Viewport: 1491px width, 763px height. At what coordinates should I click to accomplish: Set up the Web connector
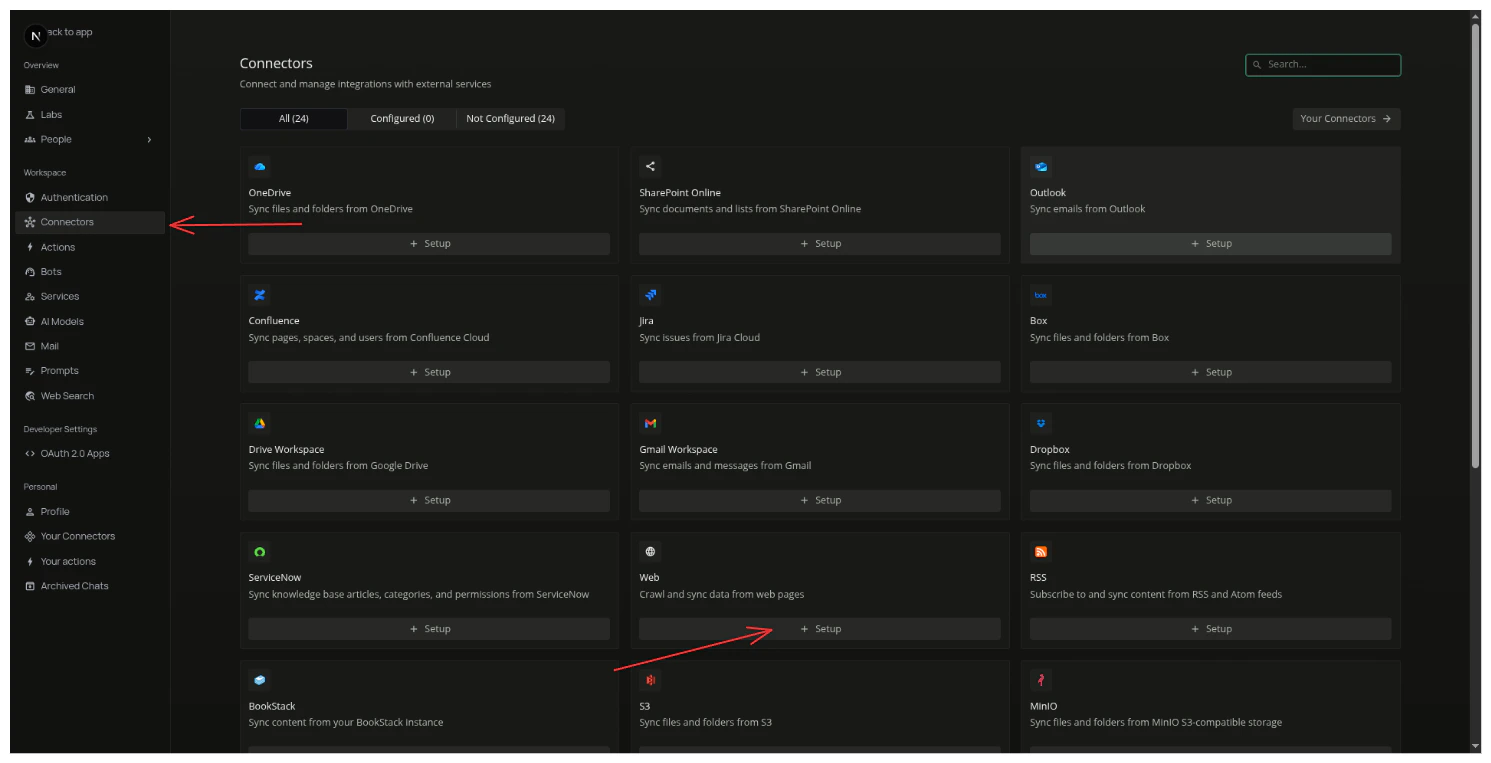[x=820, y=629]
